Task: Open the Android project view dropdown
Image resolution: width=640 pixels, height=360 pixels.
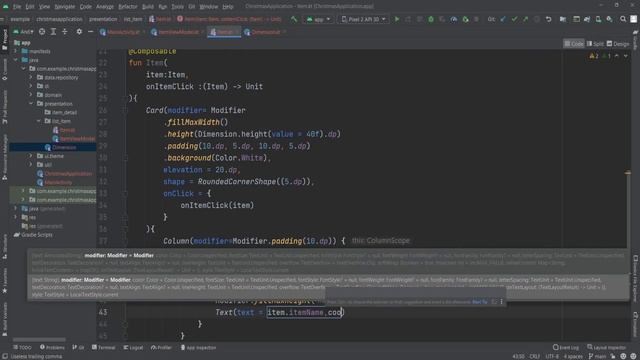Action: click(24, 31)
